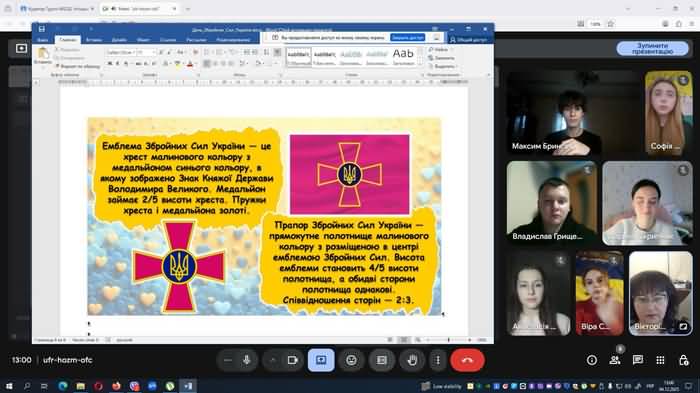Toggle the microphone in Meet
The width and height of the screenshot is (700, 393).
tap(246, 360)
